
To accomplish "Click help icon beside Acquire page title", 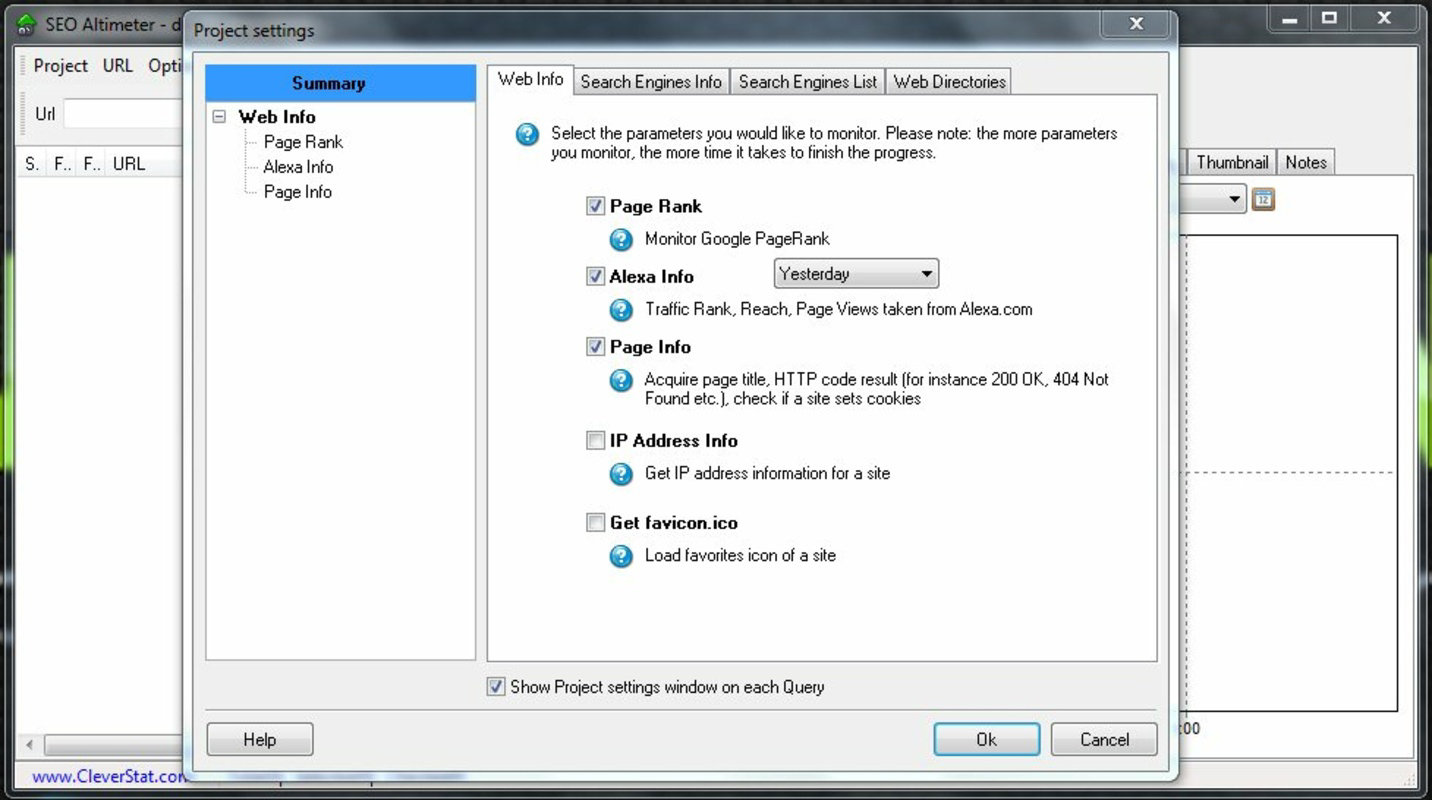I will coord(621,380).
